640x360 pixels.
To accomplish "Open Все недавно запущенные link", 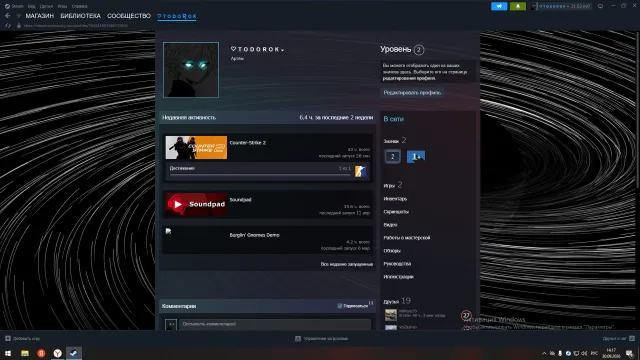I will pyautogui.click(x=347, y=264).
